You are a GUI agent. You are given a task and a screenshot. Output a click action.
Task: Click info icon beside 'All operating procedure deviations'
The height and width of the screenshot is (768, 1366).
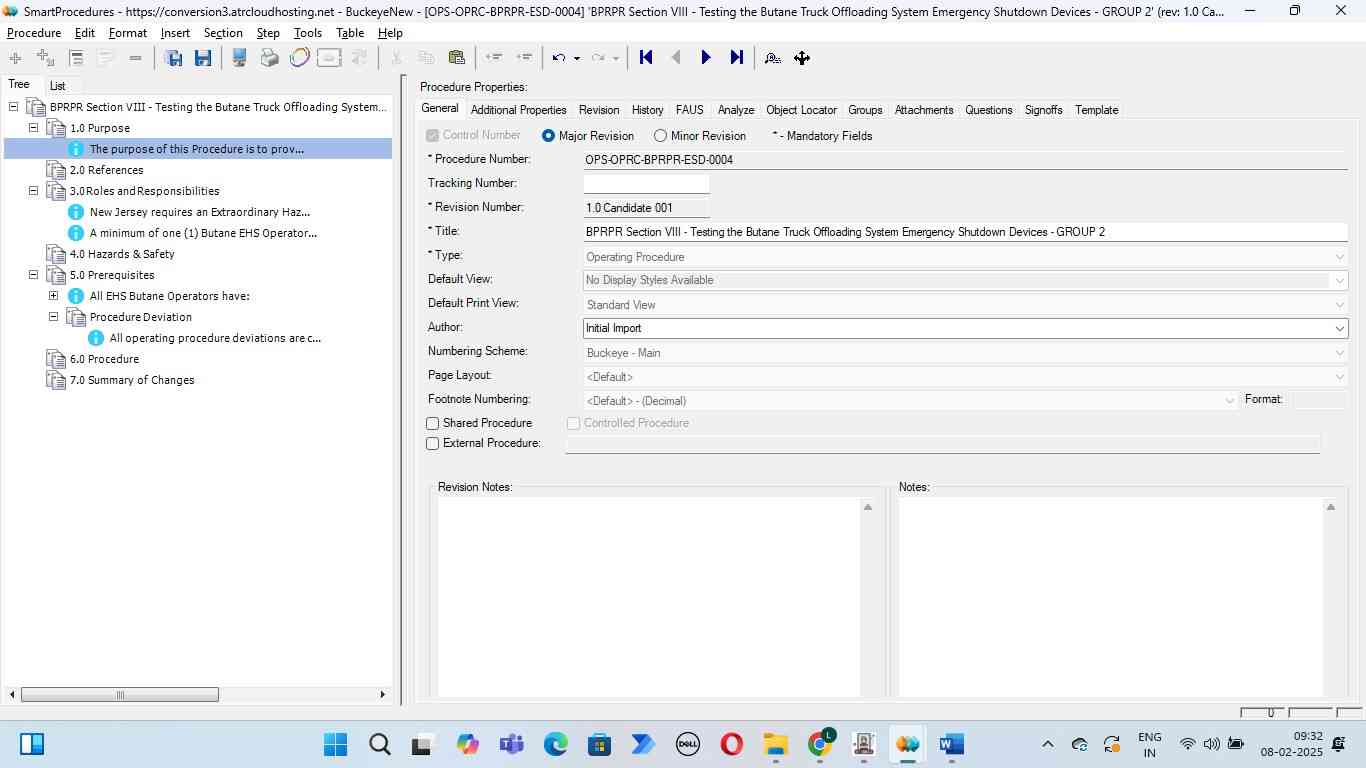(x=96, y=338)
